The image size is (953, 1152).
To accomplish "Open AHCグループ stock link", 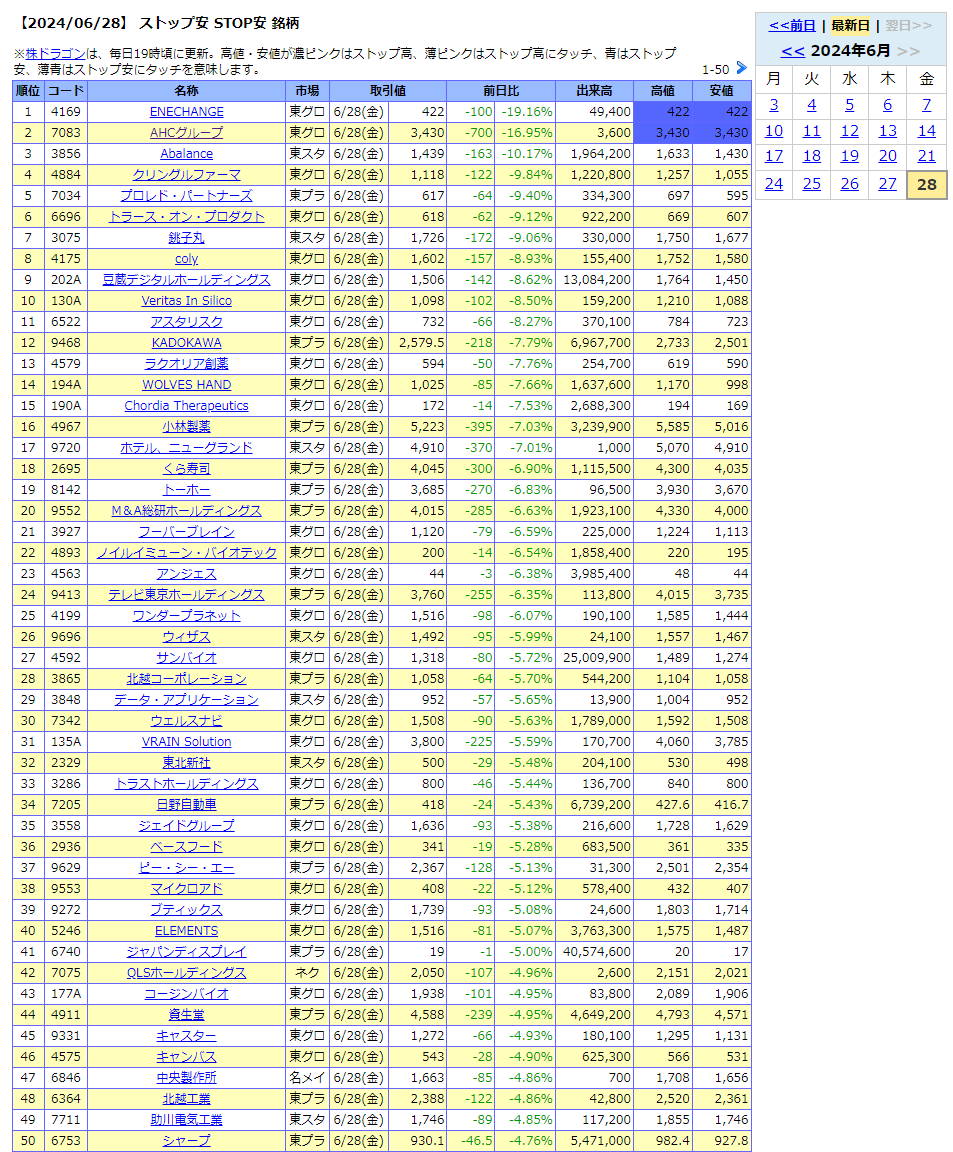I will [187, 133].
